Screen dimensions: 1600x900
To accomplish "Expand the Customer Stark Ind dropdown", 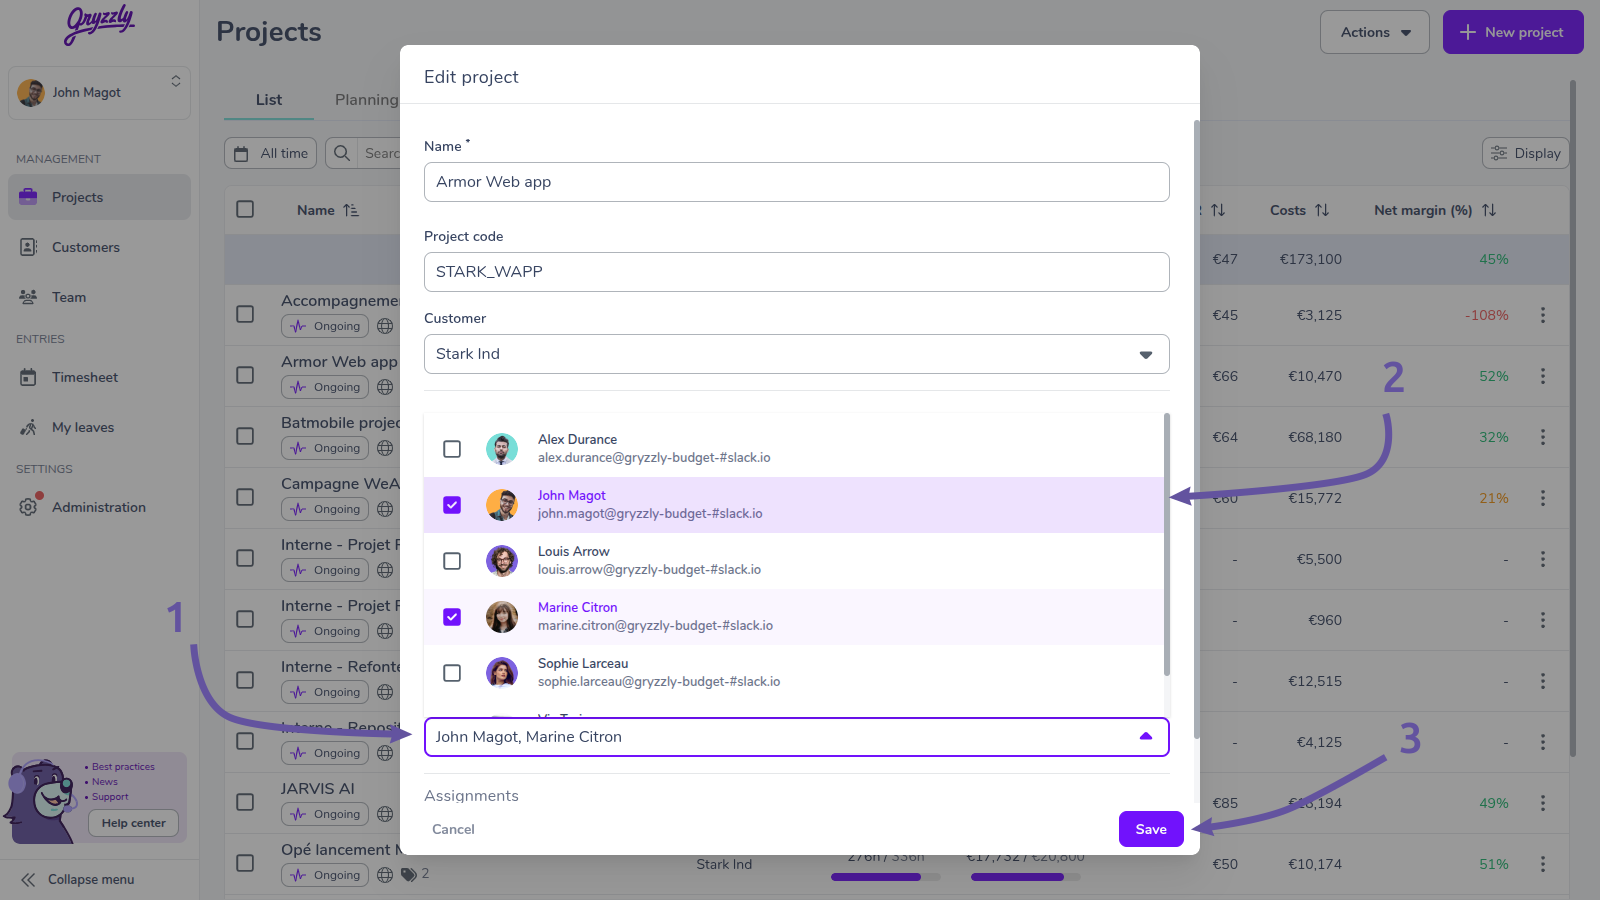I will point(797,354).
